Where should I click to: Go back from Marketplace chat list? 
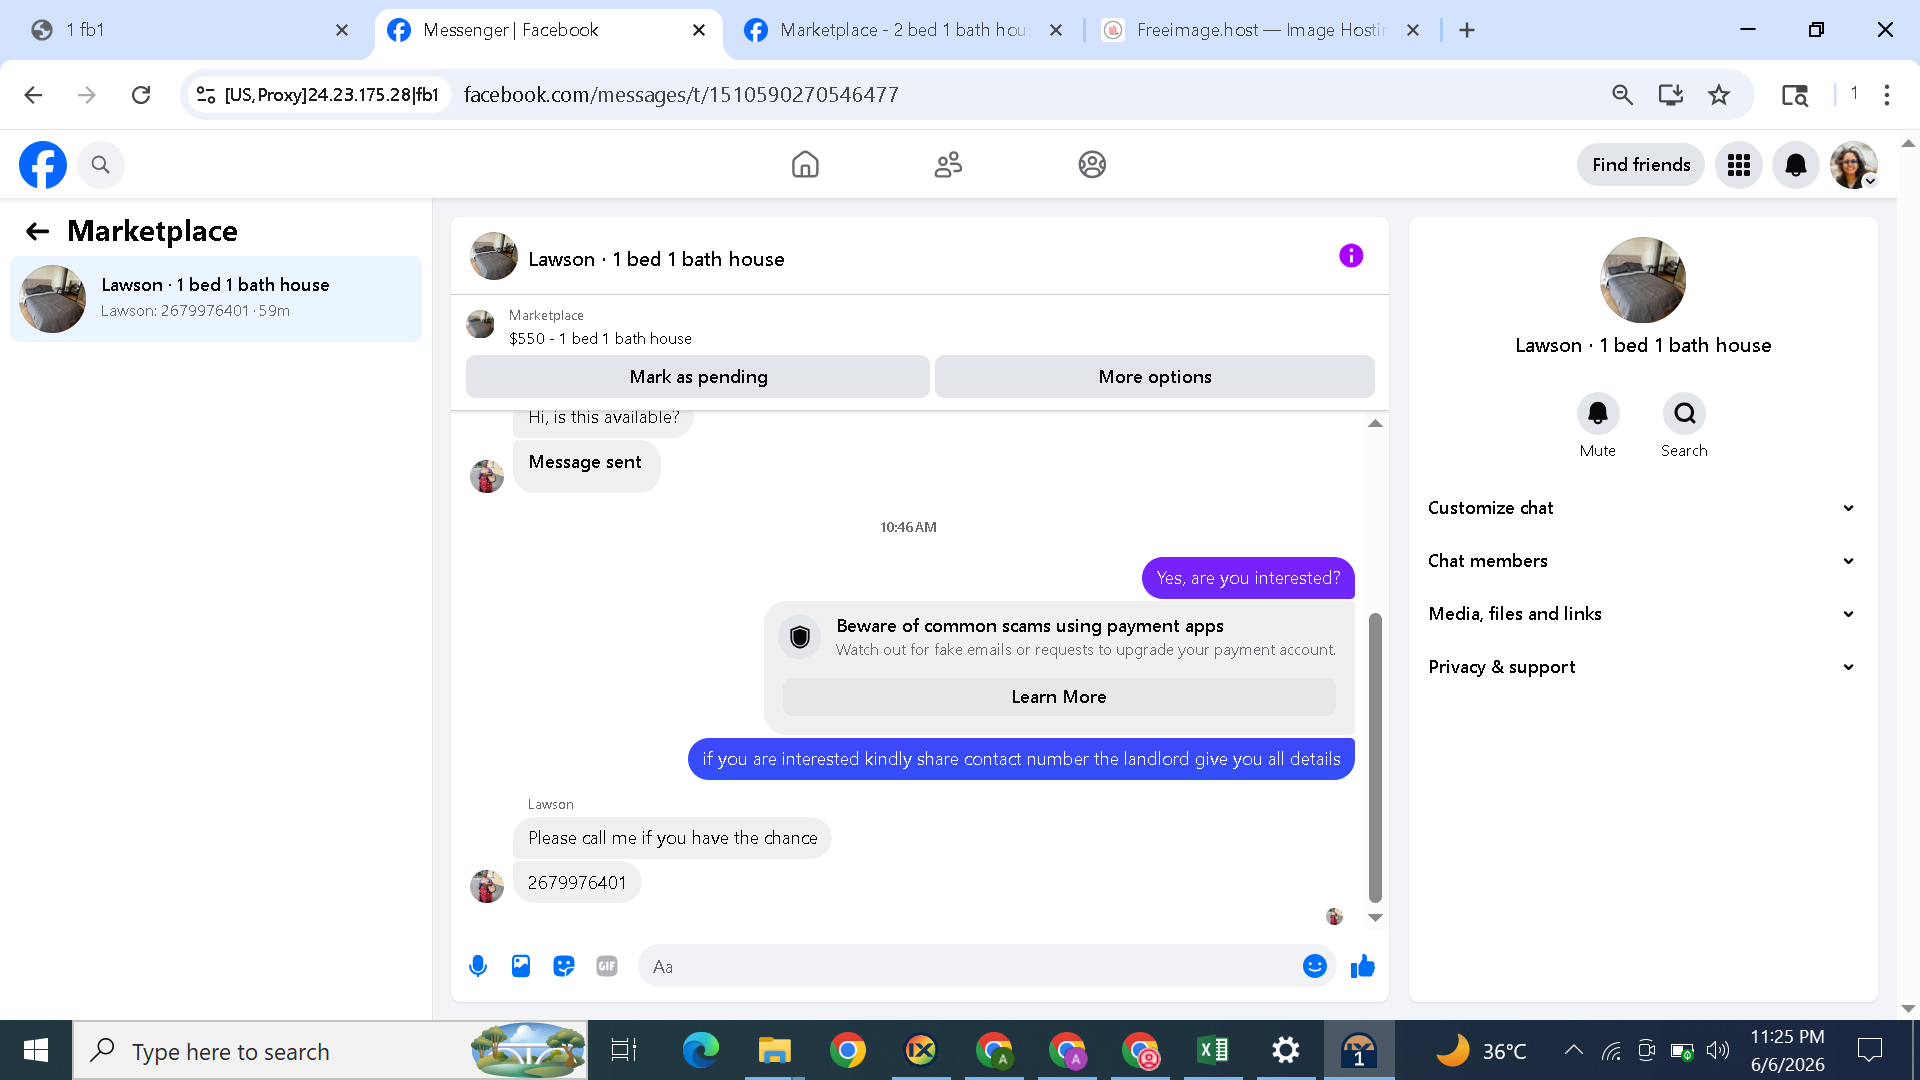coord(37,231)
